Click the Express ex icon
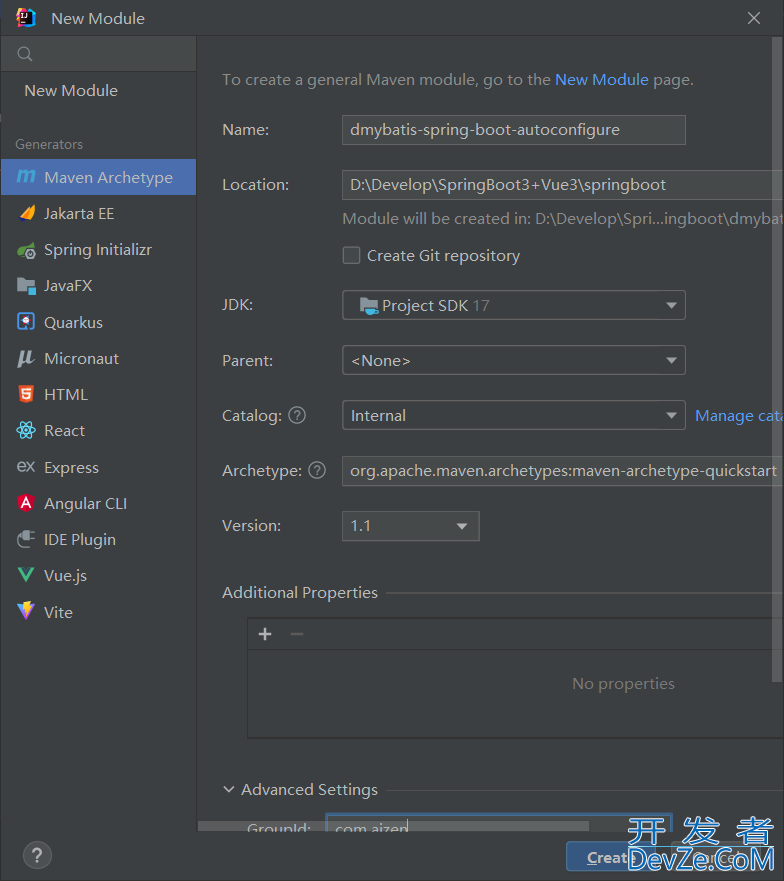 click(26, 466)
